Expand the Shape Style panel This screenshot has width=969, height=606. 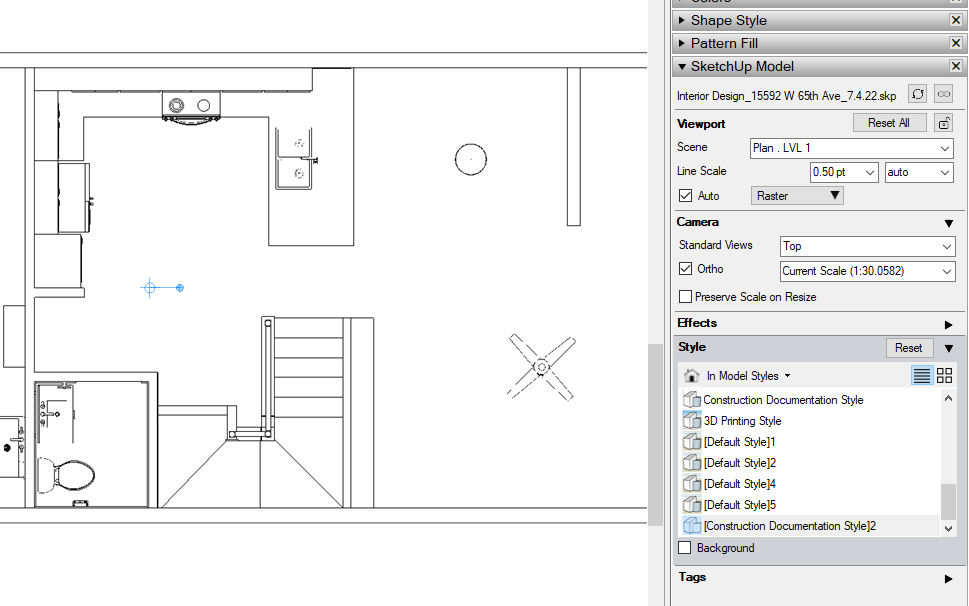pos(682,20)
